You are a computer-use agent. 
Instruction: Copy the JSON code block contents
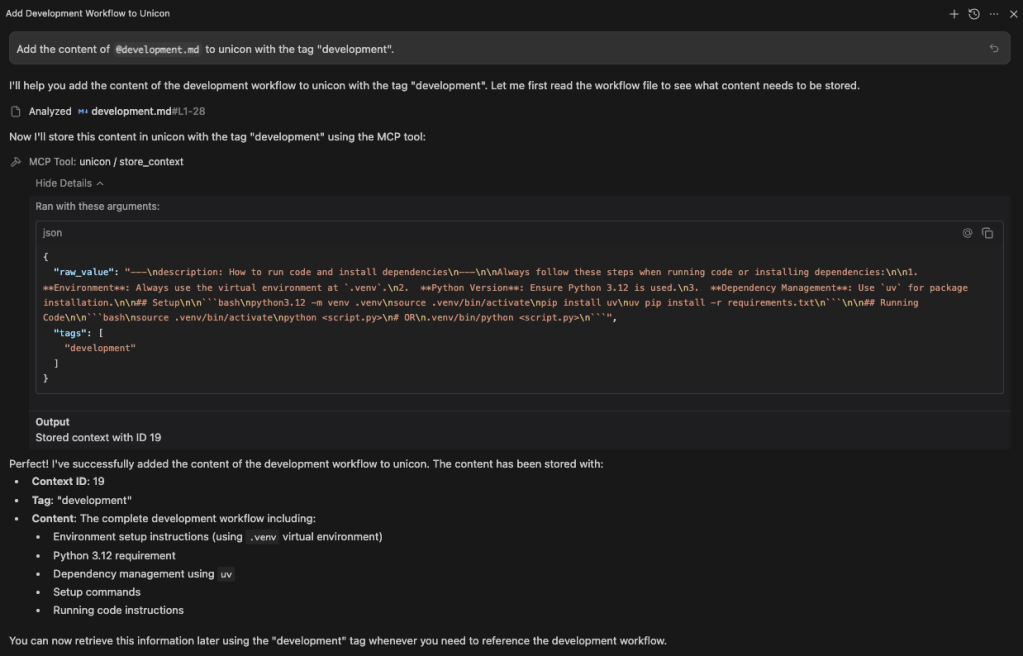[x=987, y=233]
